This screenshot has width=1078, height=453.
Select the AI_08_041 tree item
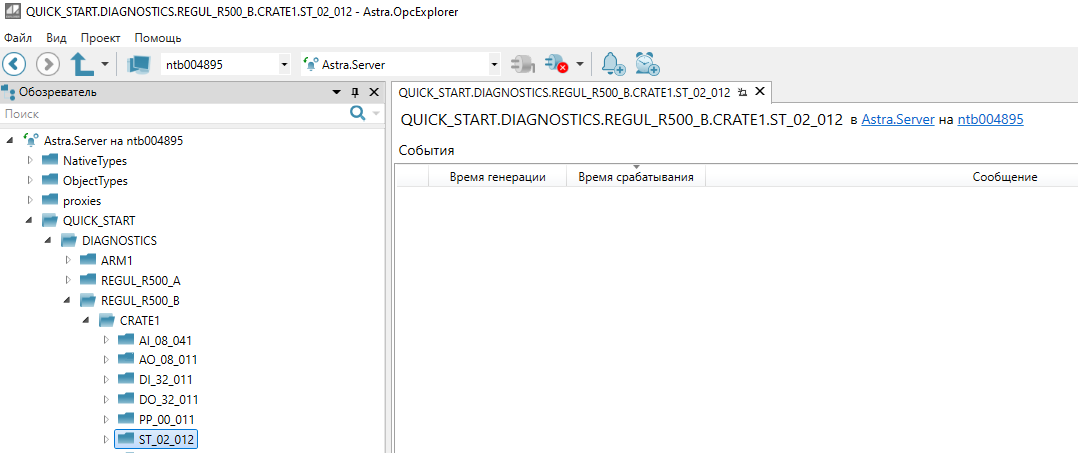[165, 340]
